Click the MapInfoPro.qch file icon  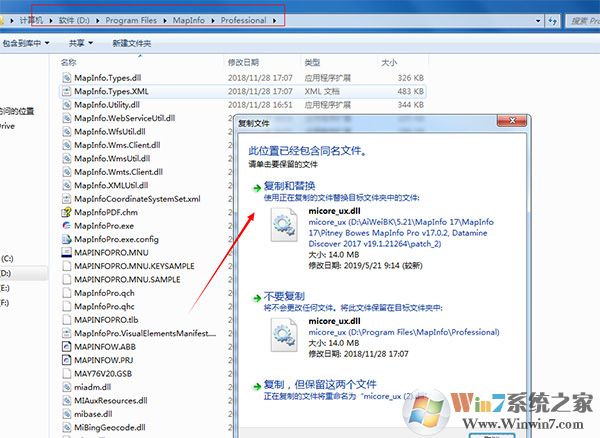click(67, 293)
